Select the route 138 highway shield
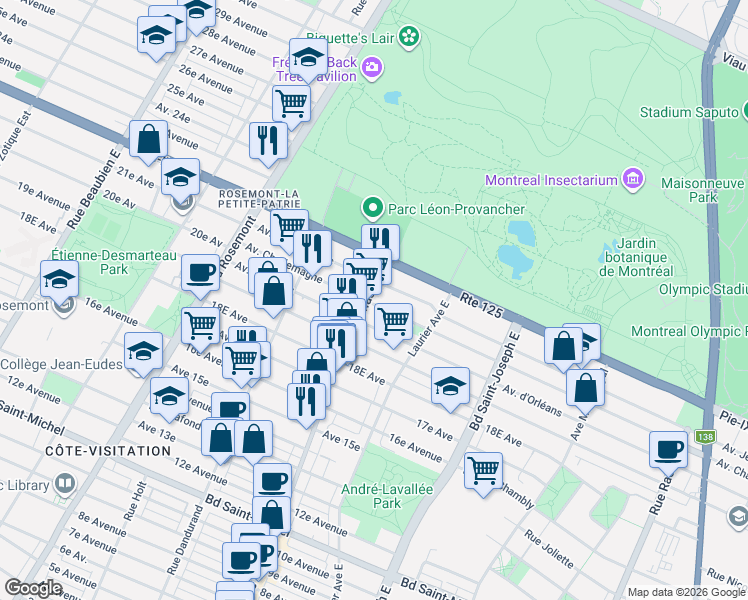 point(705,436)
